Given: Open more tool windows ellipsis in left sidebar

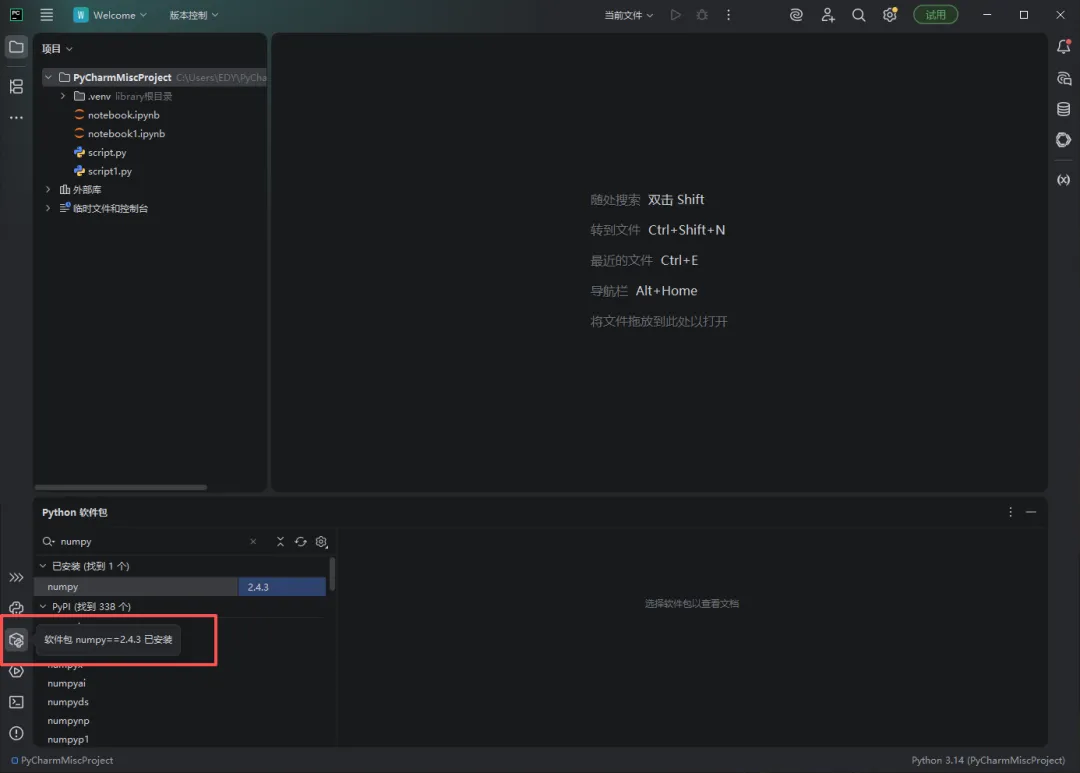Looking at the screenshot, I should coord(17,118).
